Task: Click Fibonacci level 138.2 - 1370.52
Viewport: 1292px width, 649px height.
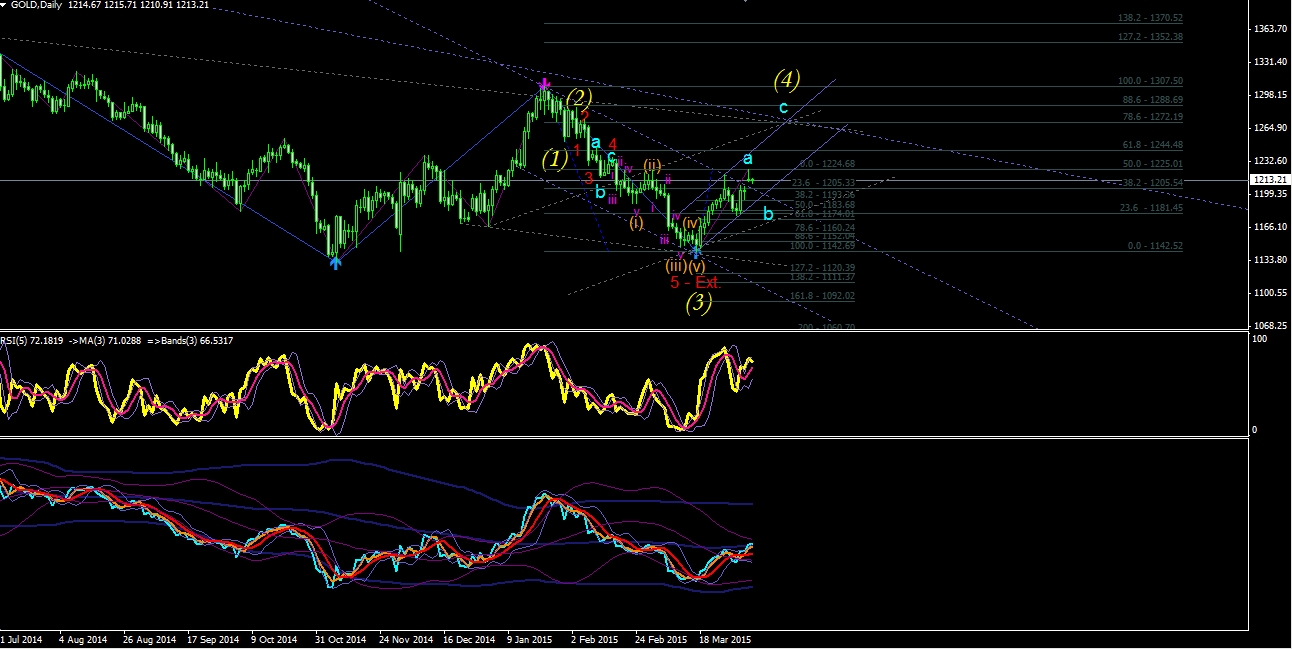Action: pos(1150,18)
